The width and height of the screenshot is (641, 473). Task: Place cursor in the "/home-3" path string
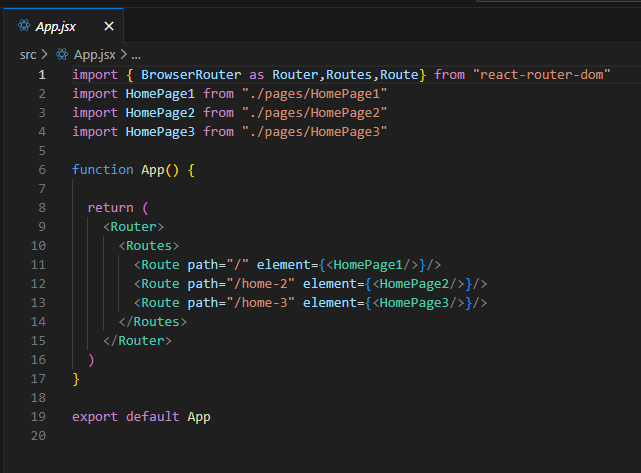click(259, 302)
